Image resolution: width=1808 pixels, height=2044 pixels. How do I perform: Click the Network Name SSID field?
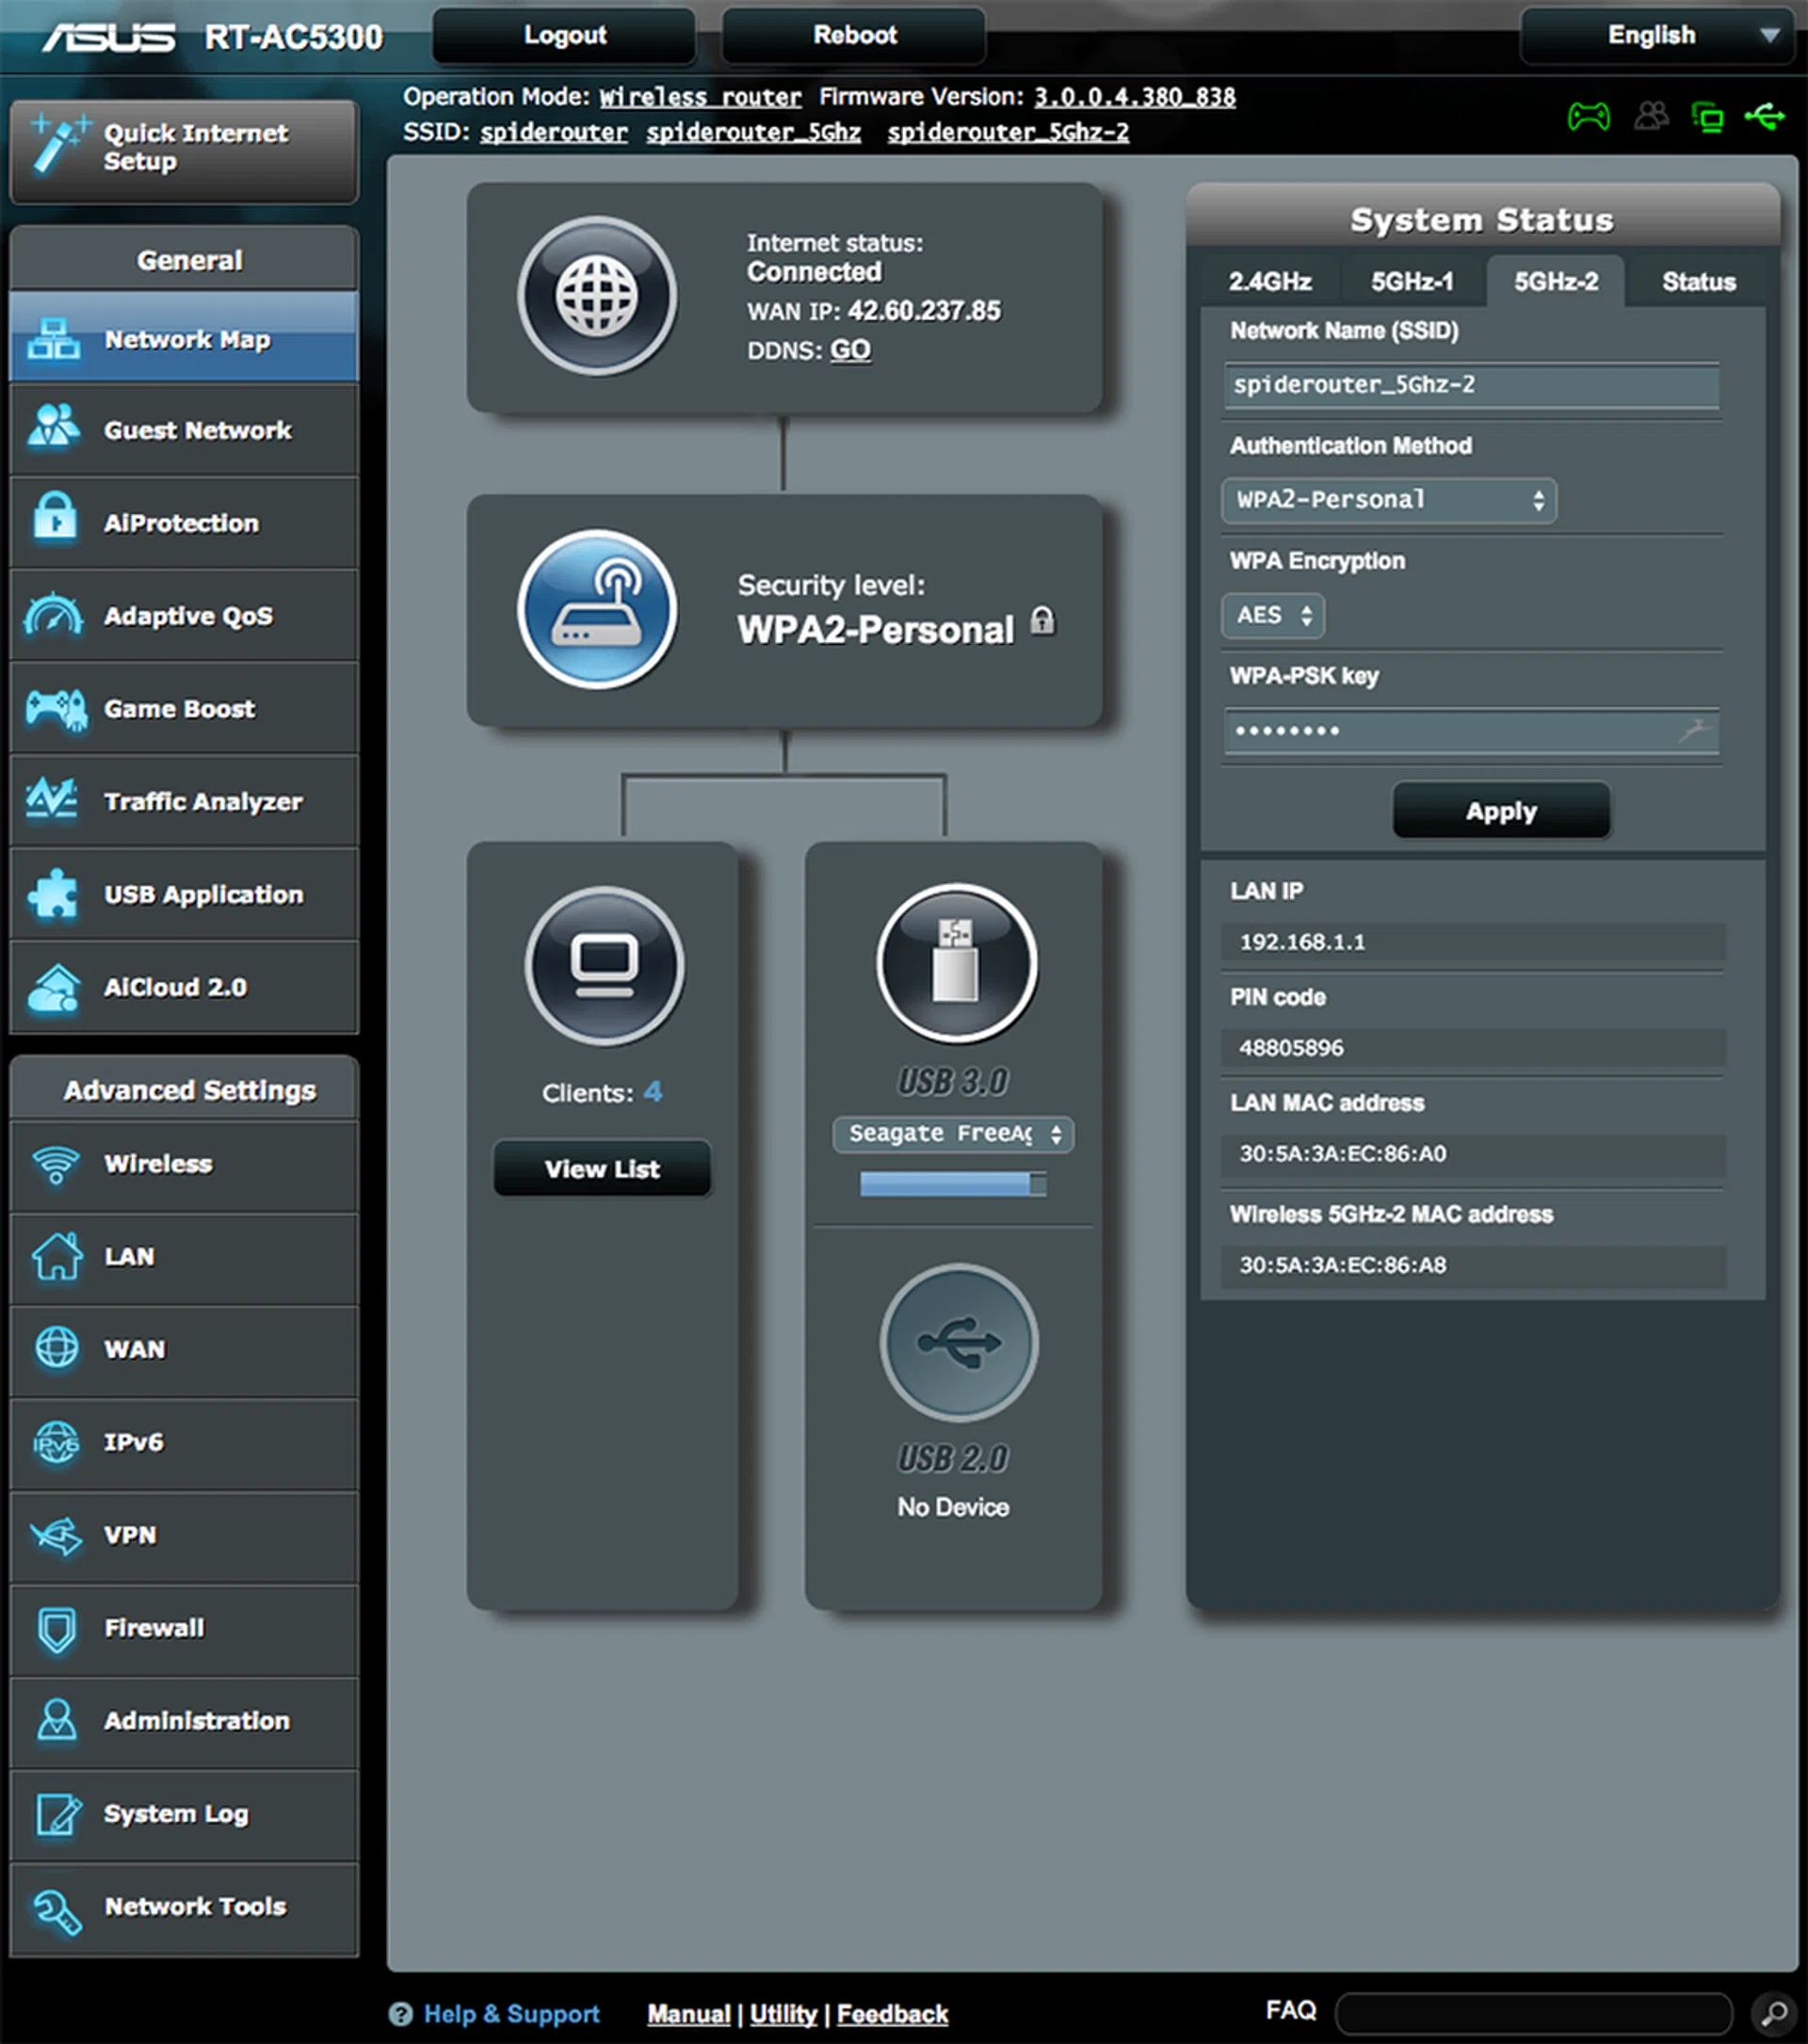pos(1470,385)
